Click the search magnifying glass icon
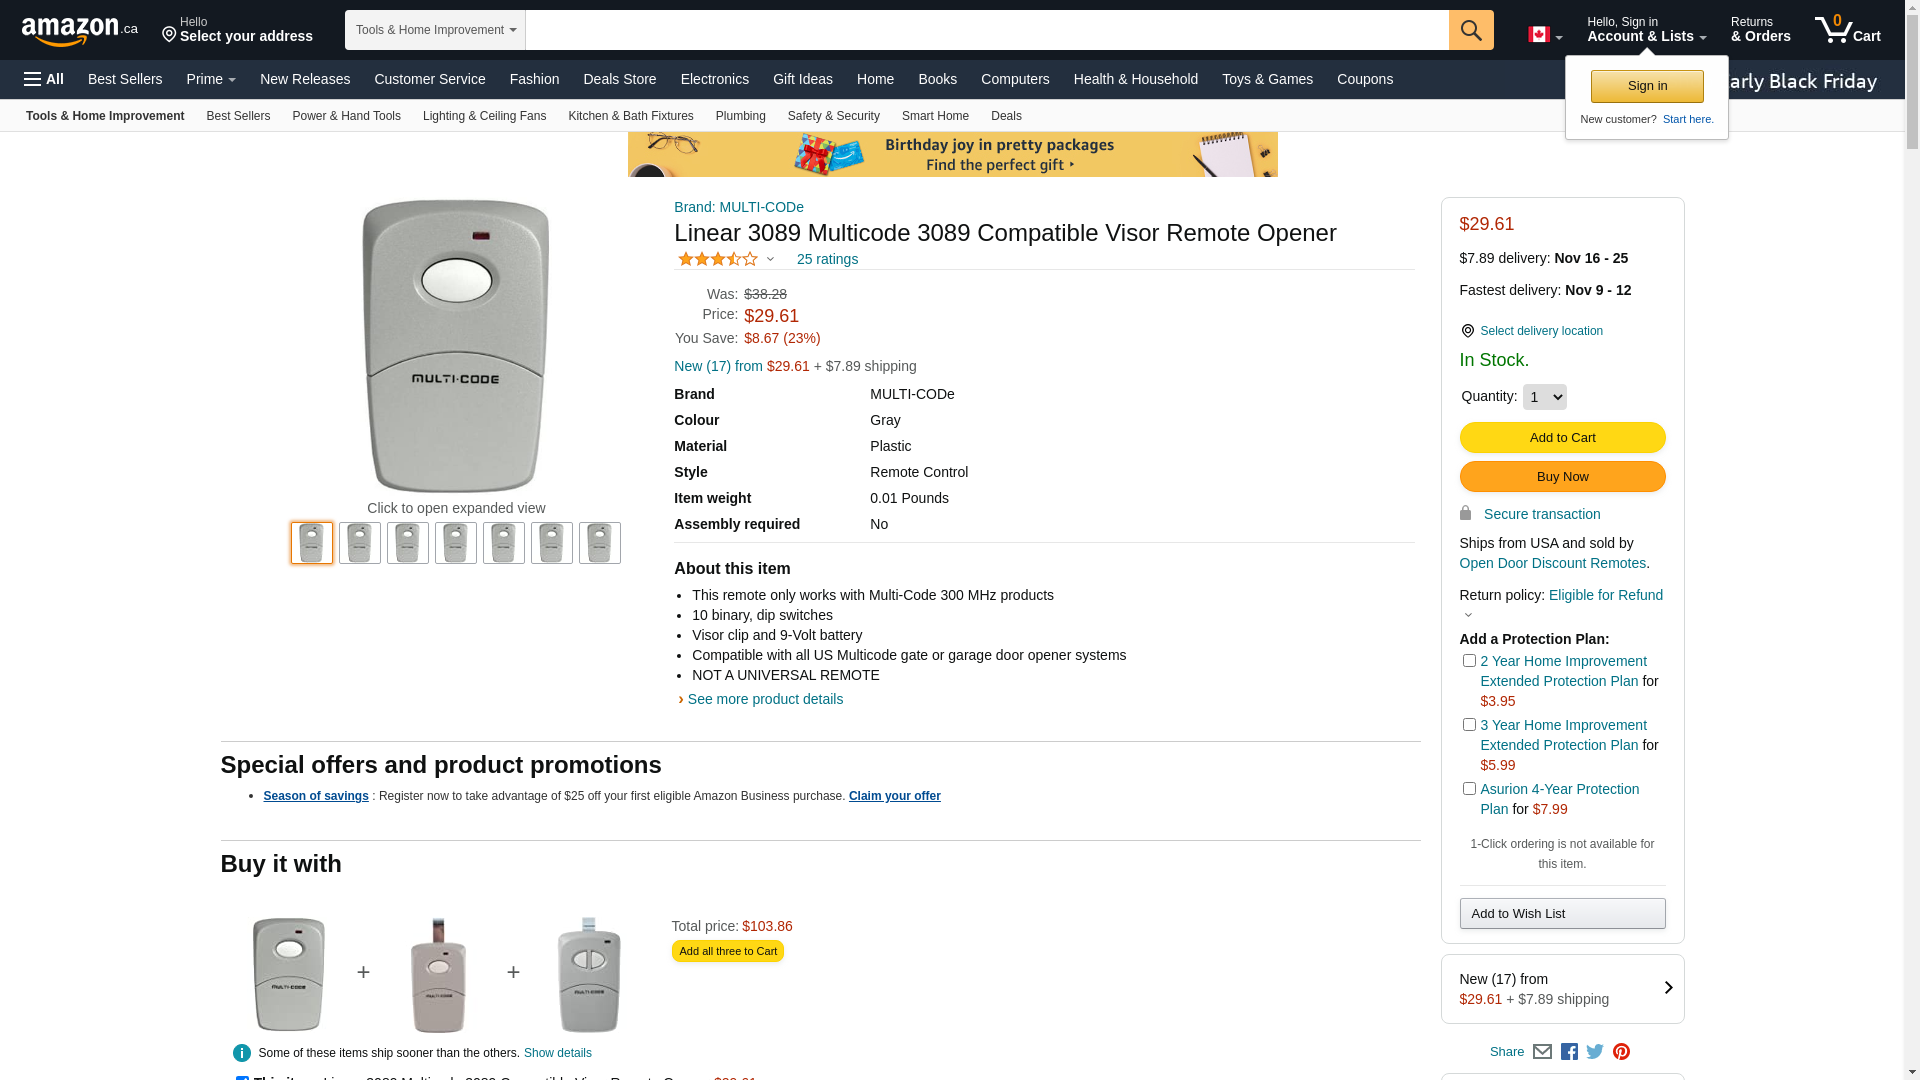This screenshot has height=1080, width=1920. tap(1470, 30)
